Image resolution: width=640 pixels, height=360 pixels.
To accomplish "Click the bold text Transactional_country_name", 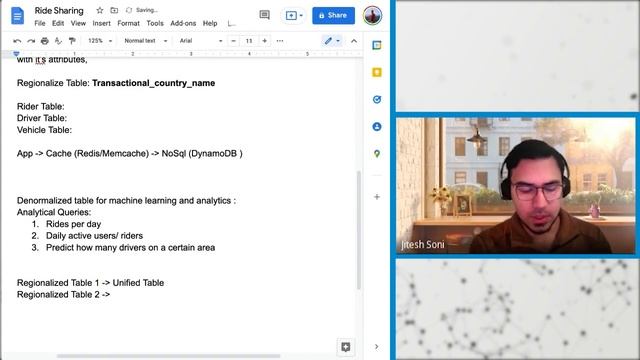I will [x=153, y=83].
